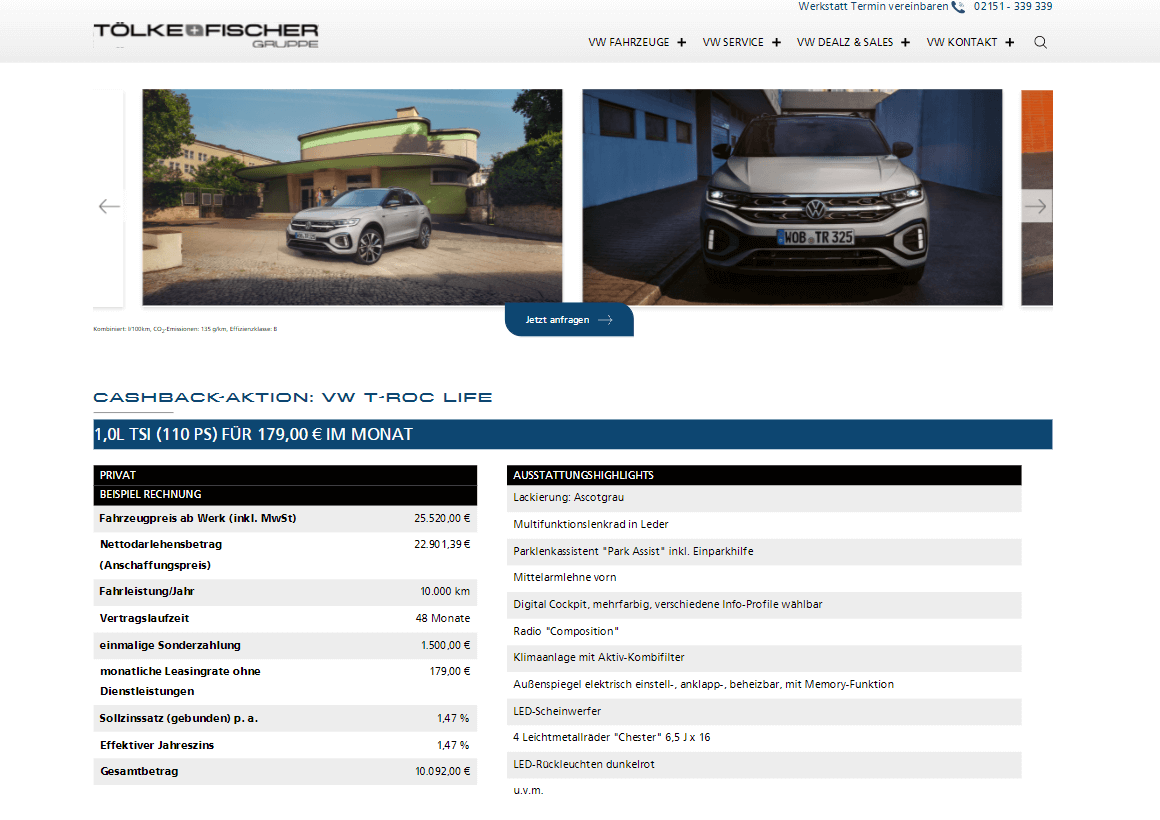
Task: Show previous image with left carousel arrow
Action: (109, 206)
